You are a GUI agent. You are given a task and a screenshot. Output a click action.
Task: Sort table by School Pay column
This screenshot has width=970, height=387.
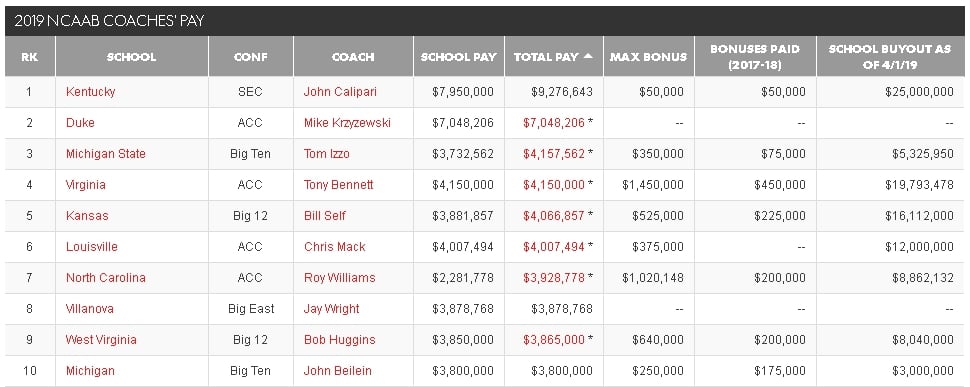458,57
